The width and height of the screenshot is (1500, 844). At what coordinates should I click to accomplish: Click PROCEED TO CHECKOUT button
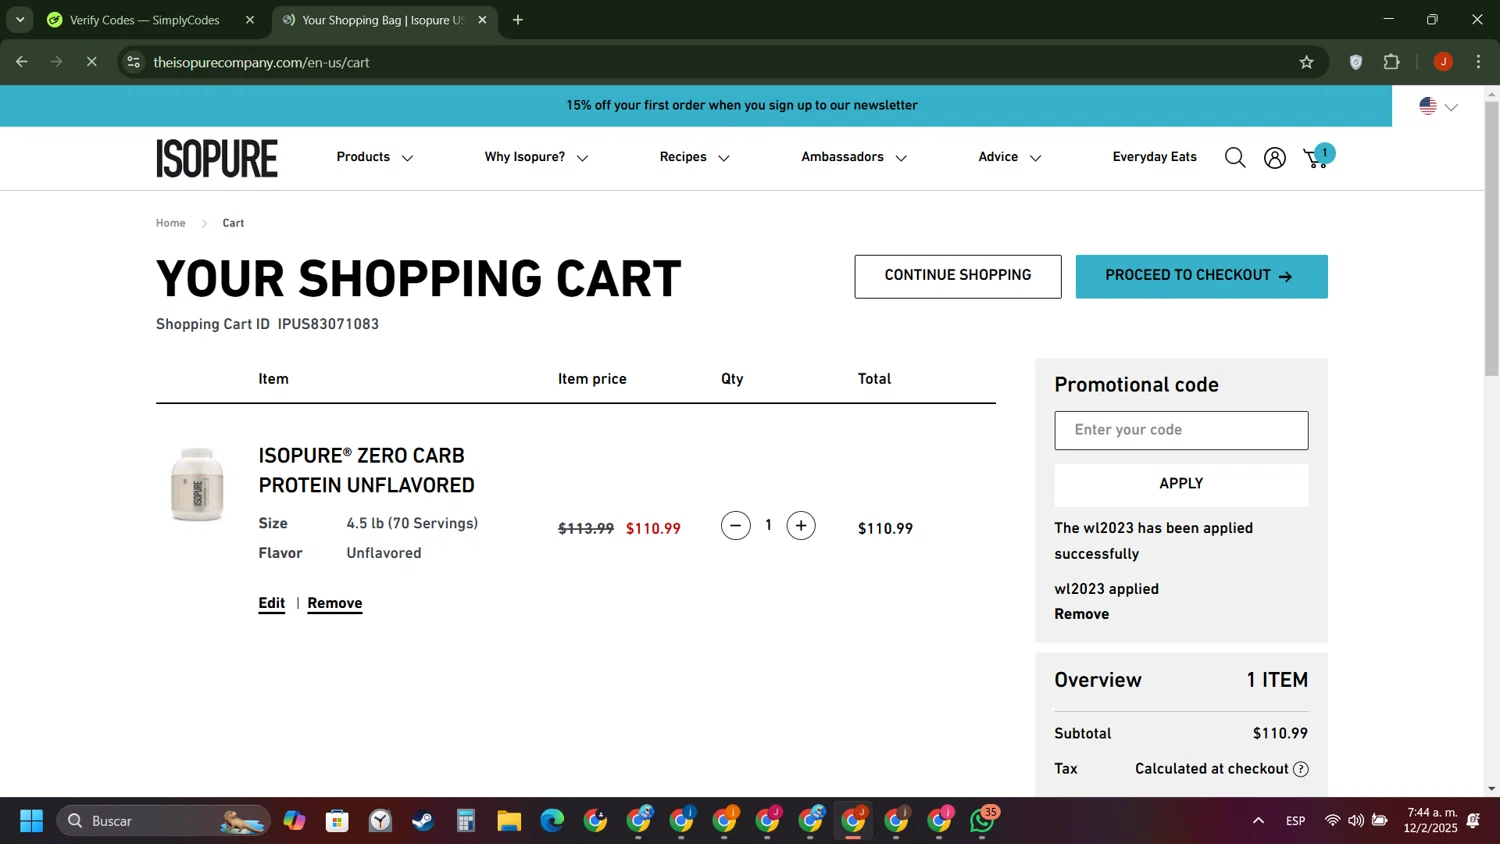(x=1202, y=276)
